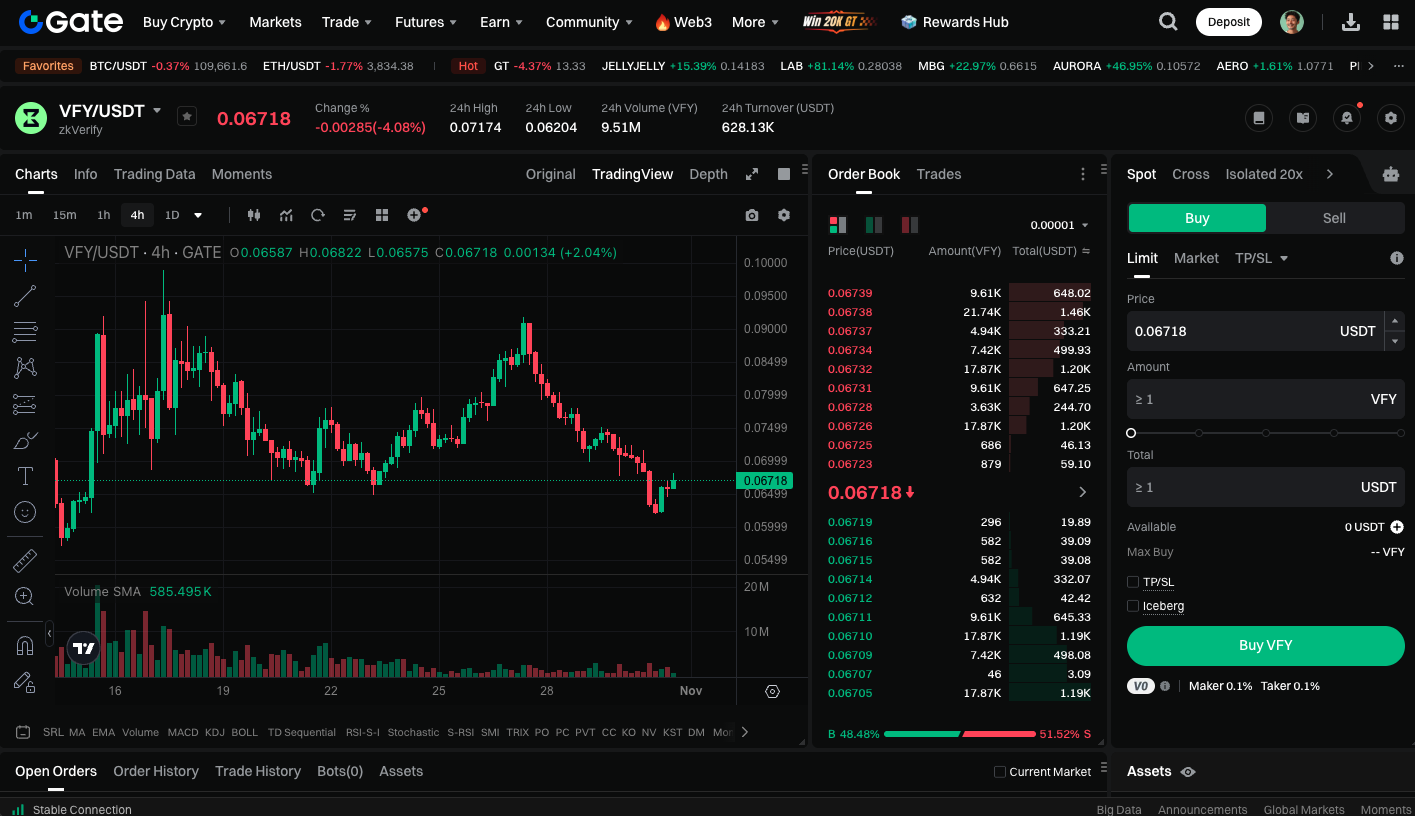
Task: Click the Deposit button
Action: (1228, 22)
